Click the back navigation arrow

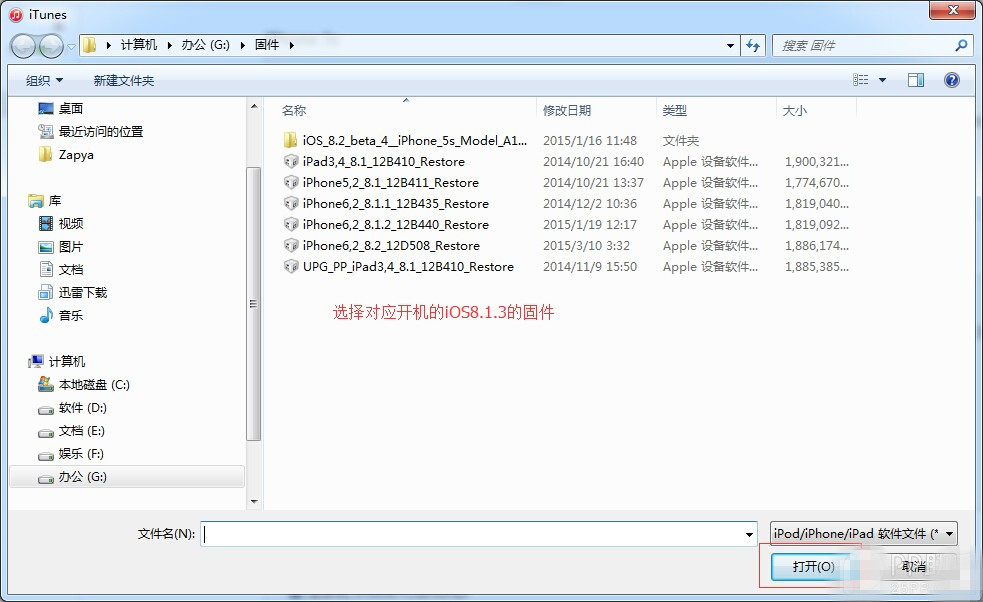(x=22, y=46)
